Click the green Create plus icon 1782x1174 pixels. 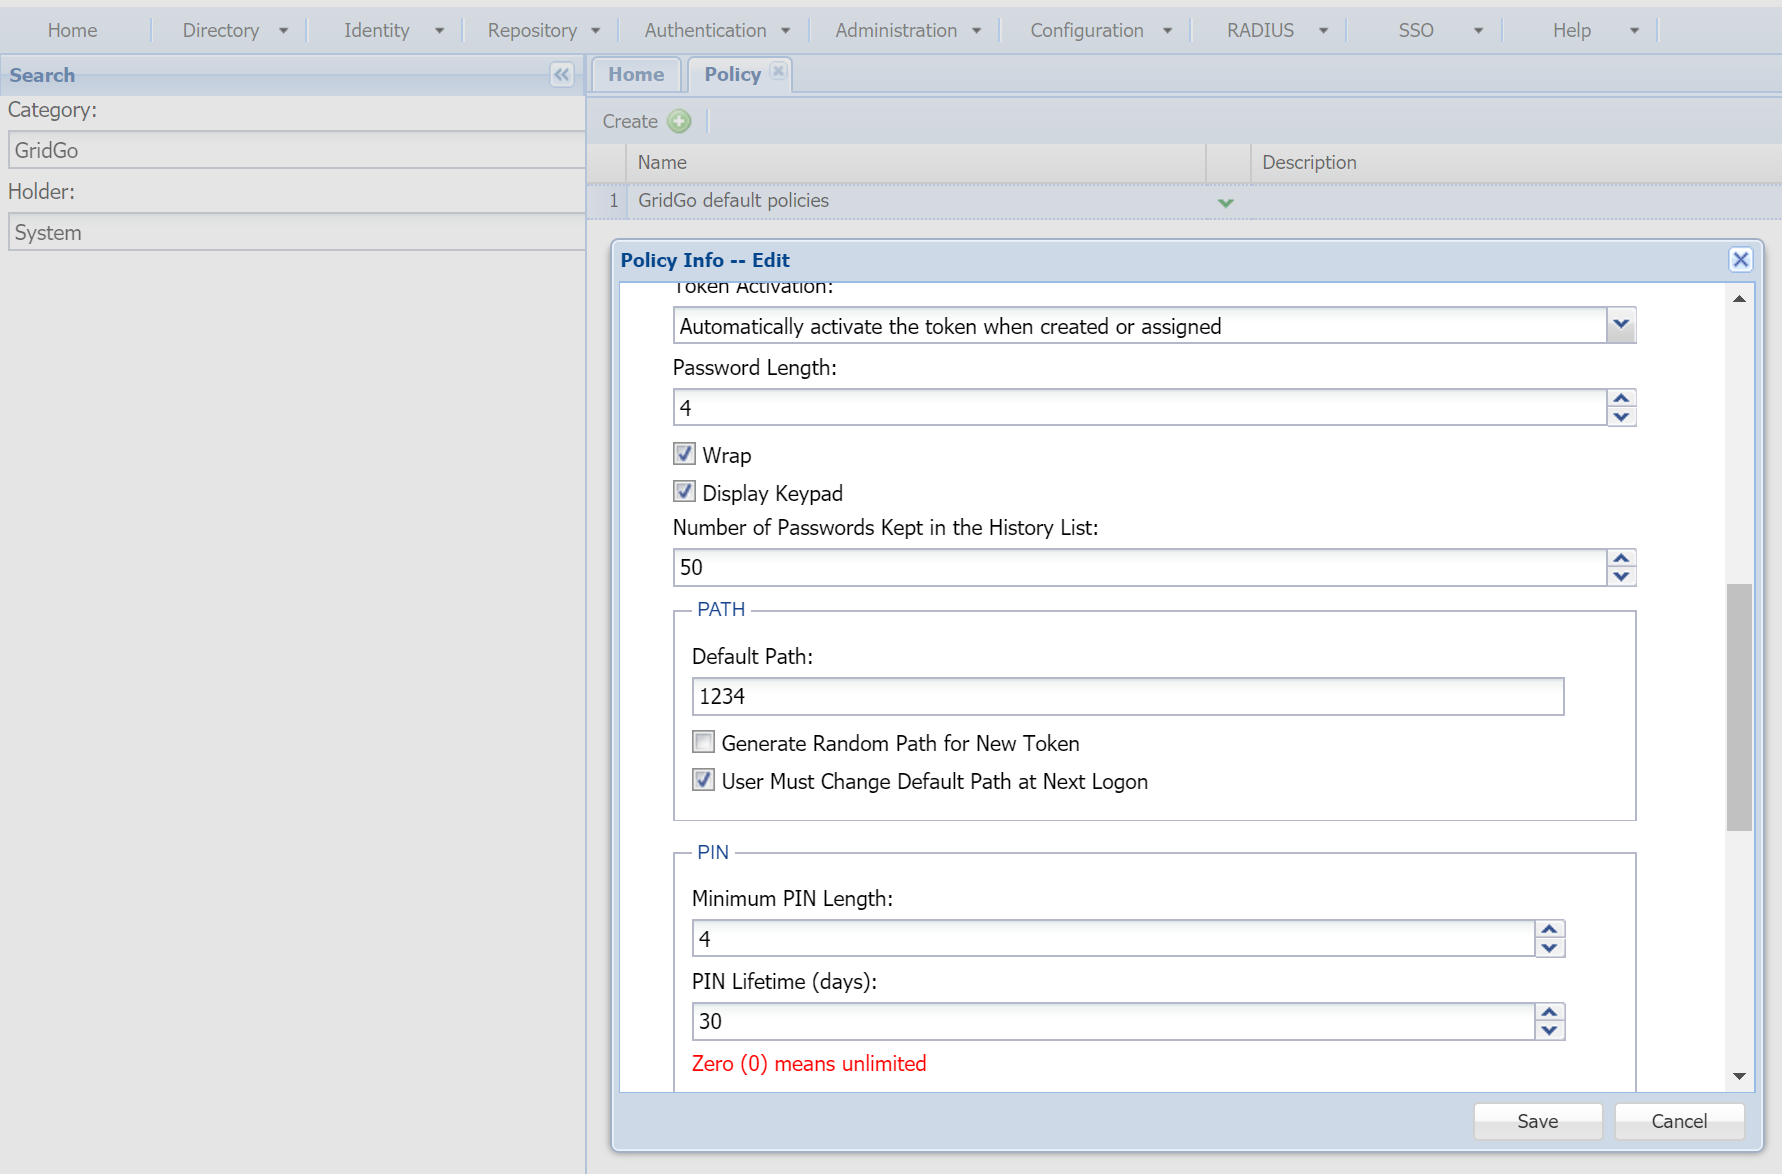pyautogui.click(x=679, y=121)
